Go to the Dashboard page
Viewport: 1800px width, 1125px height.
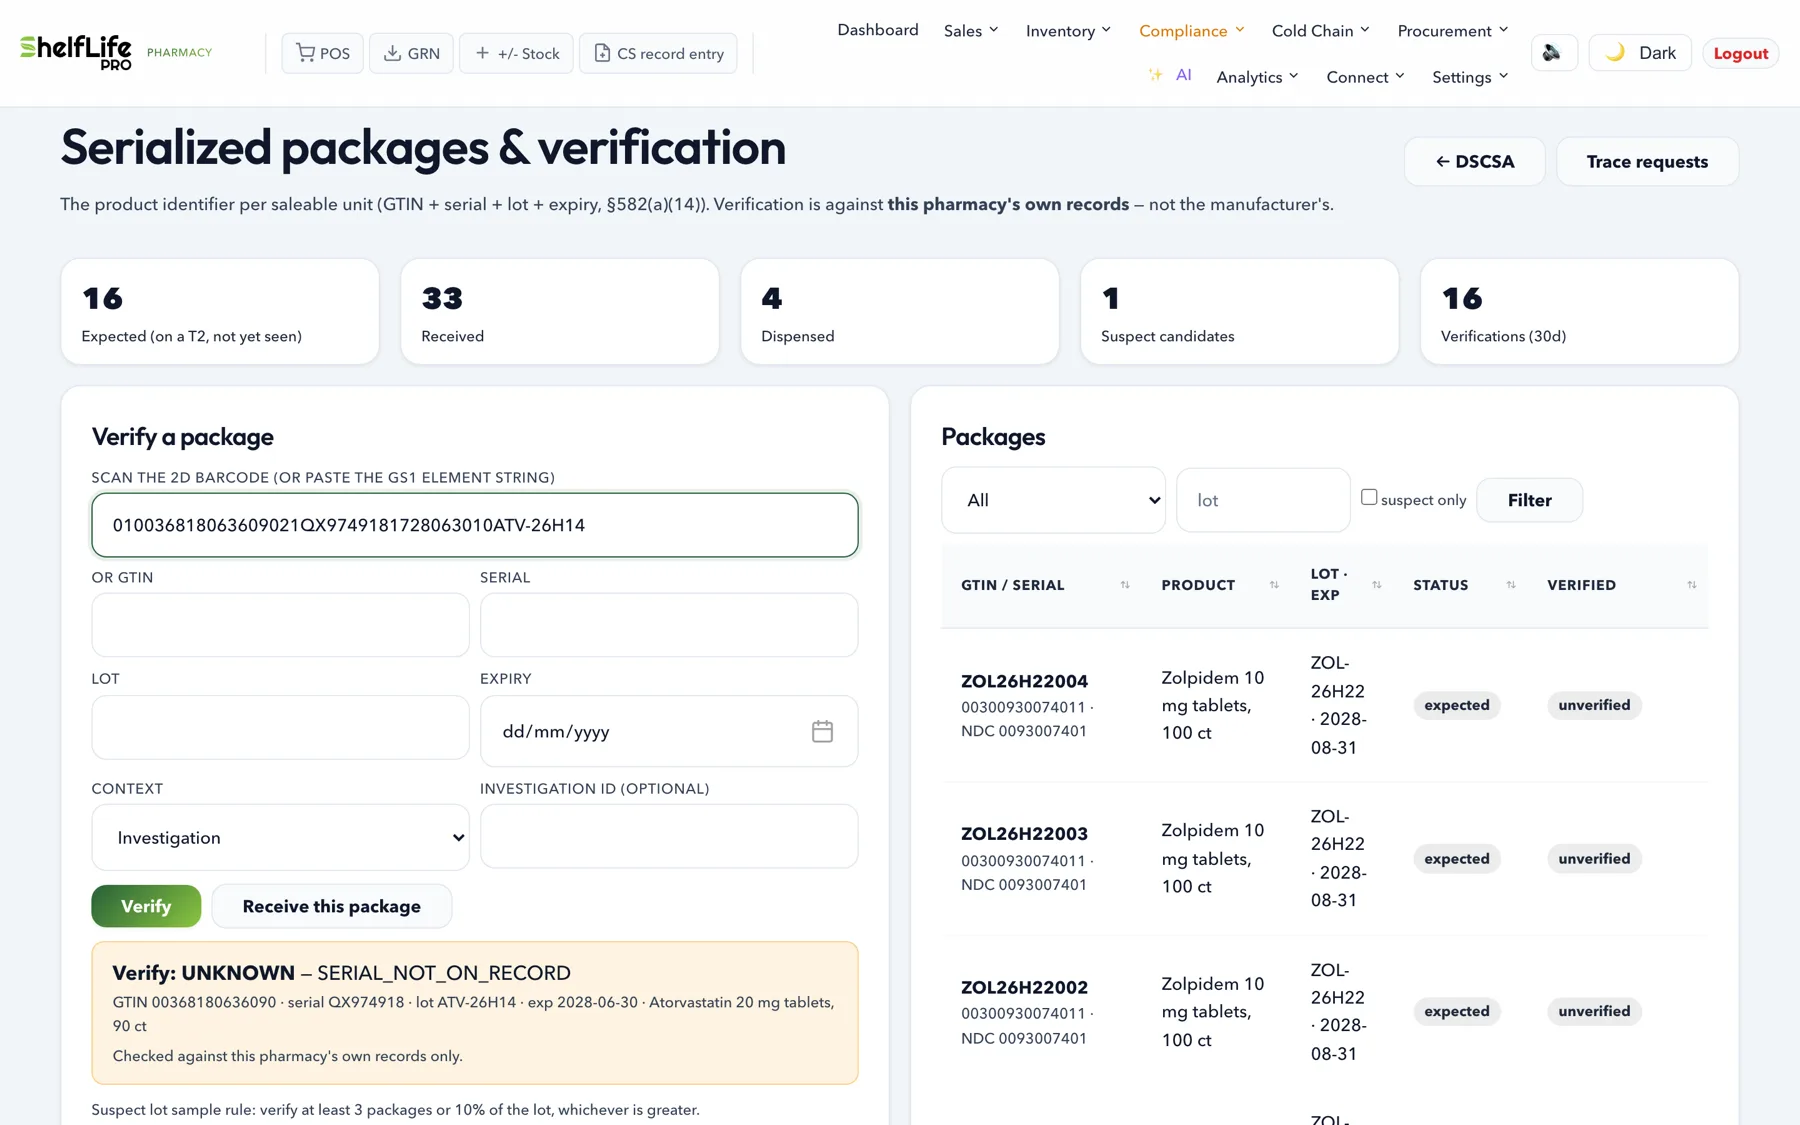877,30
